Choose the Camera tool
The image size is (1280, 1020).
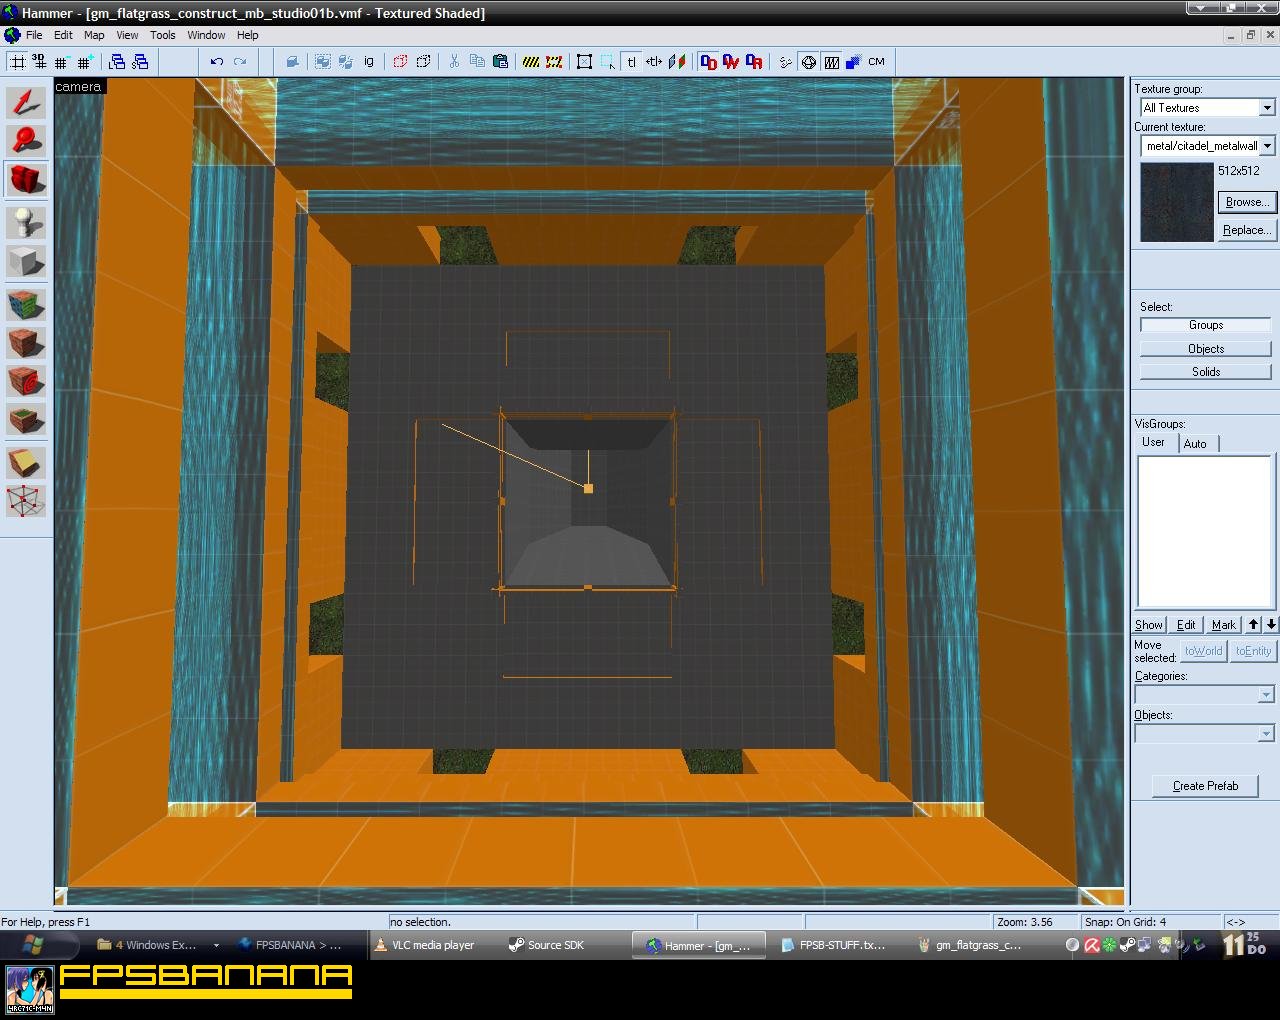[x=26, y=180]
